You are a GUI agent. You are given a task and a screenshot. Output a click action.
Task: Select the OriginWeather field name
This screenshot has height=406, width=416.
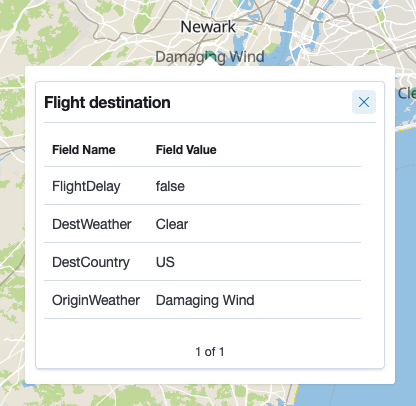coord(96,300)
